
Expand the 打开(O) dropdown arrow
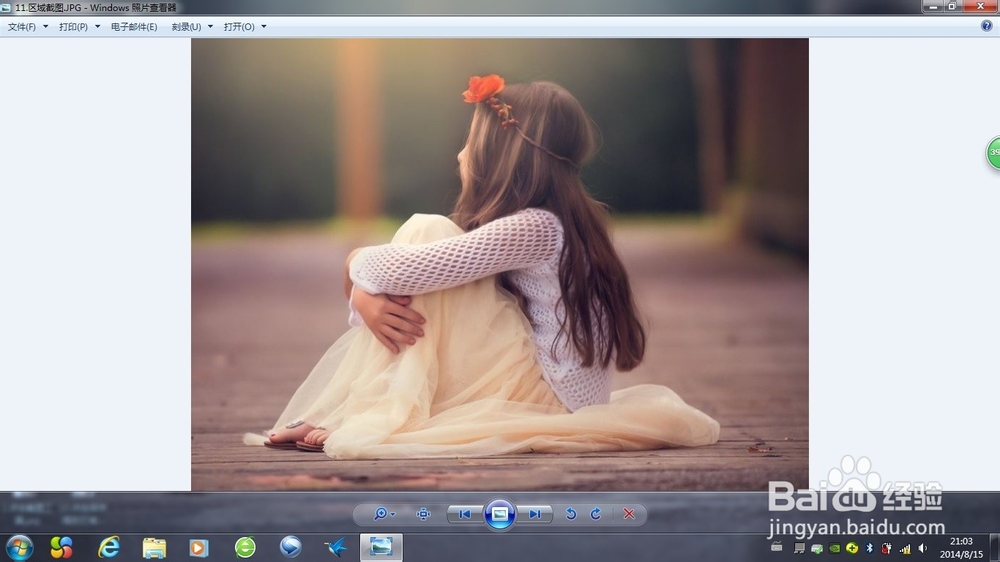tap(264, 27)
